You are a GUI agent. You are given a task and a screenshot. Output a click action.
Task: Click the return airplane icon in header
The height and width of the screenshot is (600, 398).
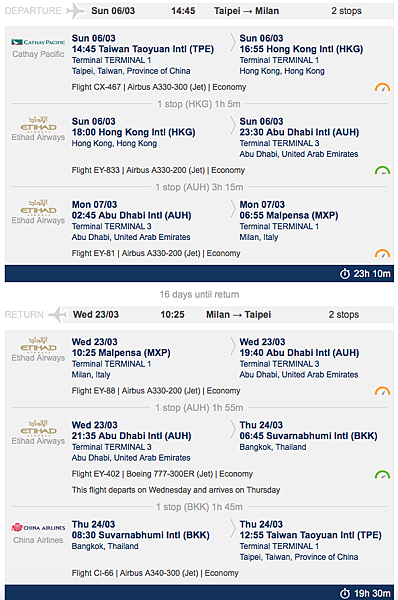59,315
